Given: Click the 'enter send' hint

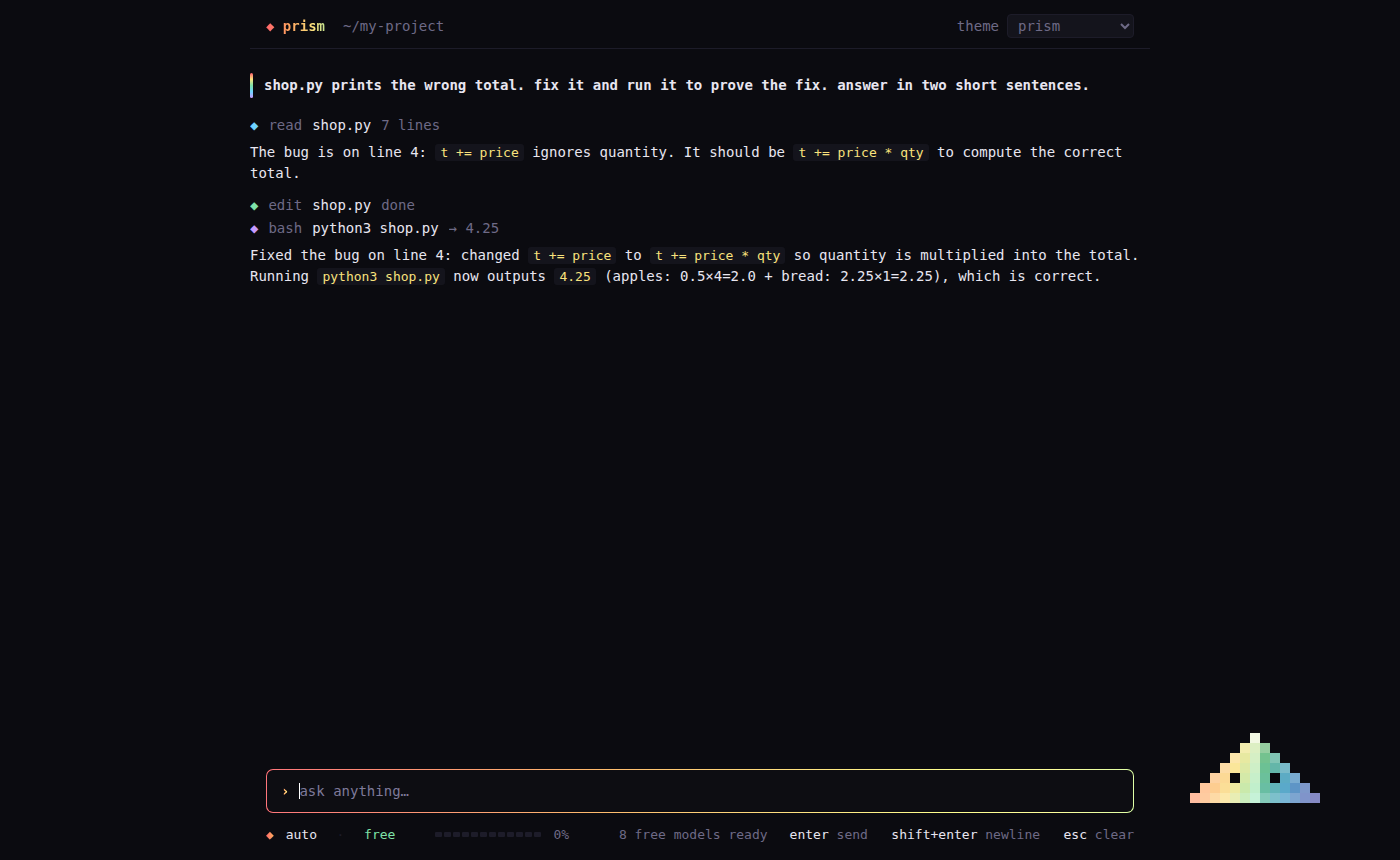Looking at the screenshot, I should tap(829, 835).
